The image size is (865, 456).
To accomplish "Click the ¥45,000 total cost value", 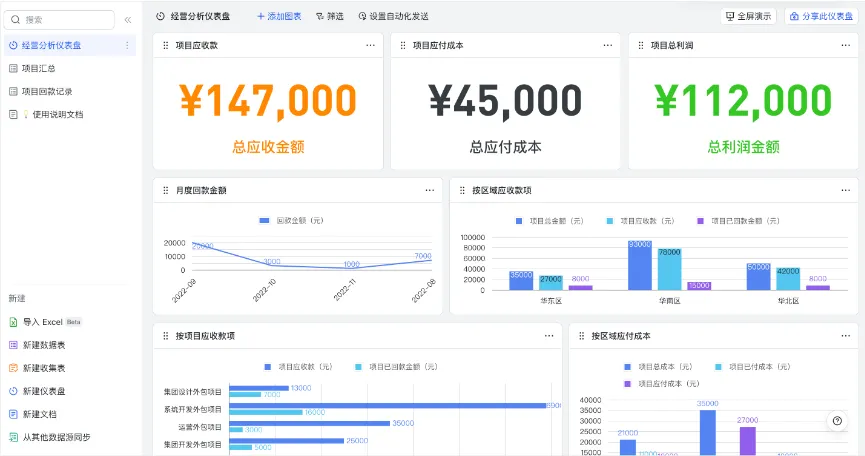I will pos(505,101).
